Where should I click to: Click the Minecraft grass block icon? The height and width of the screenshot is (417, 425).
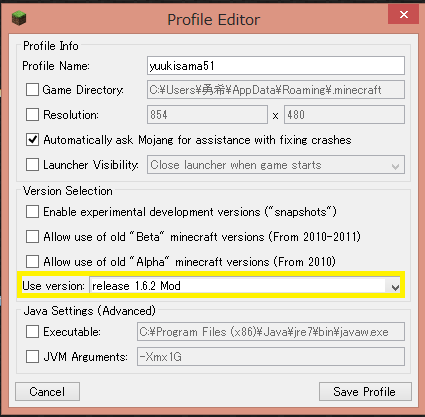[19, 18]
